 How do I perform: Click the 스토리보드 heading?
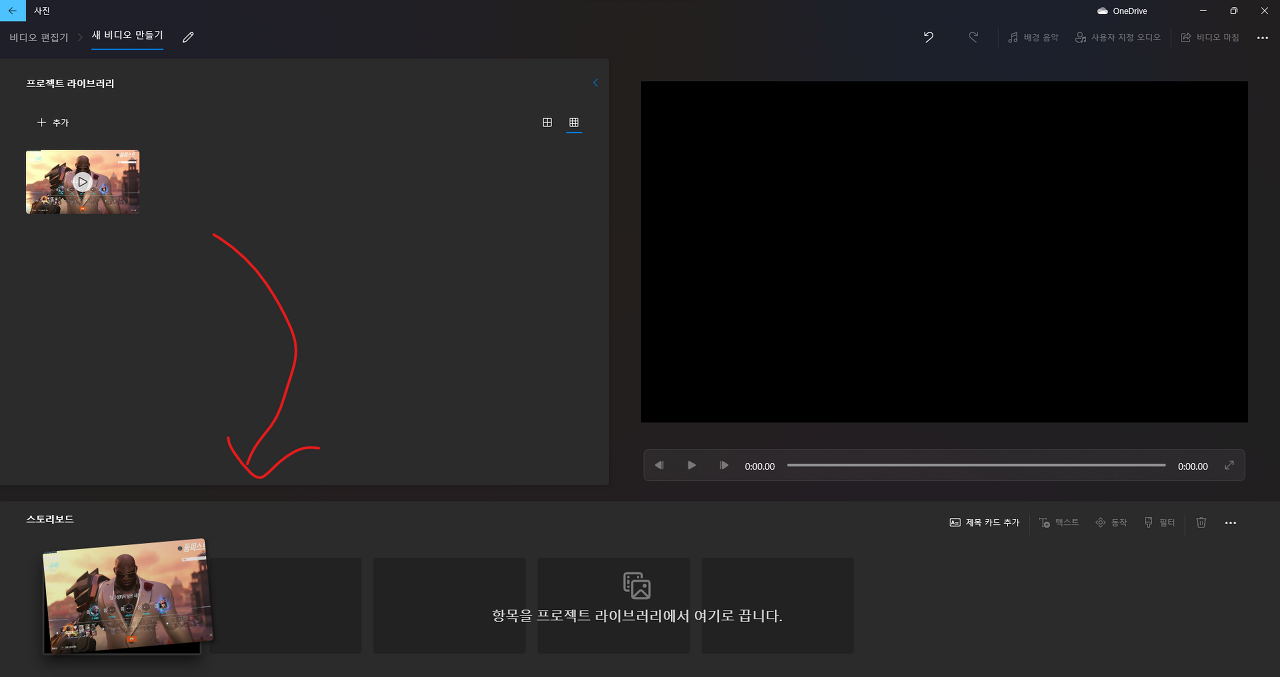point(50,519)
